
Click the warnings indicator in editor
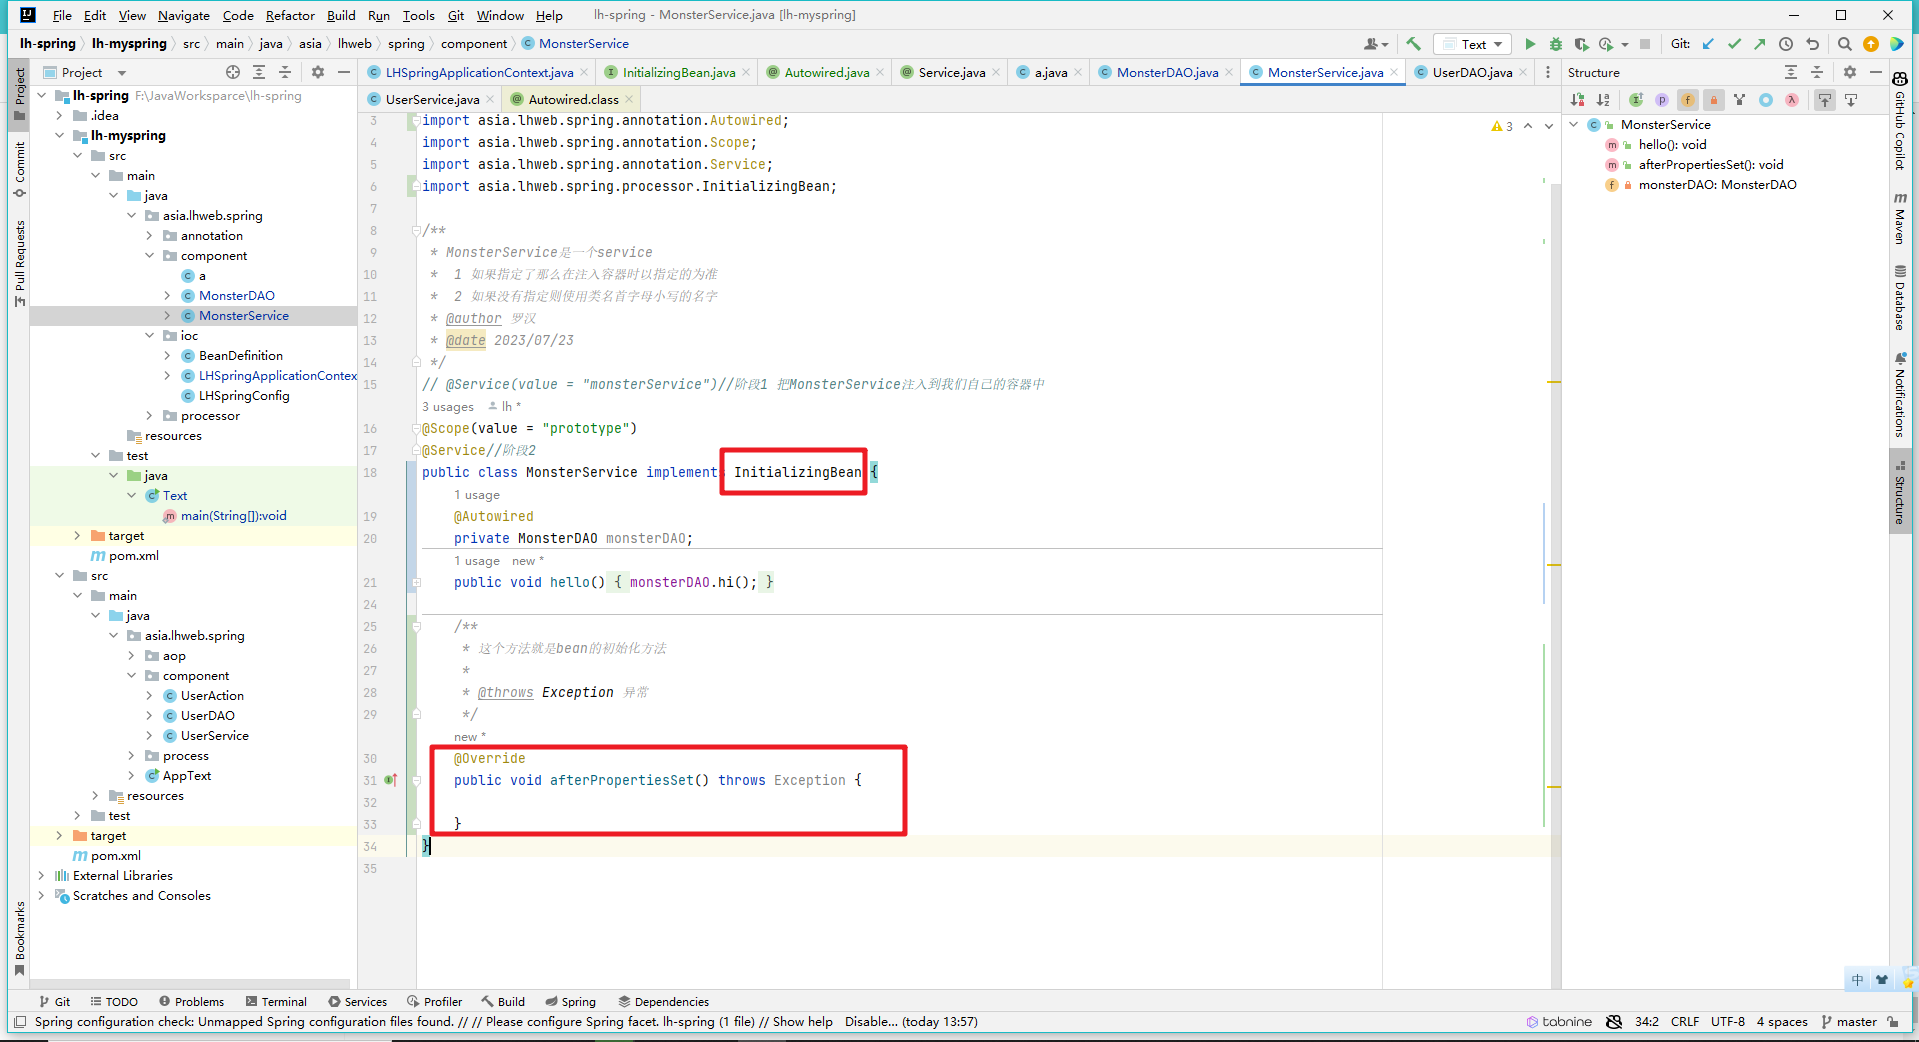(1502, 126)
